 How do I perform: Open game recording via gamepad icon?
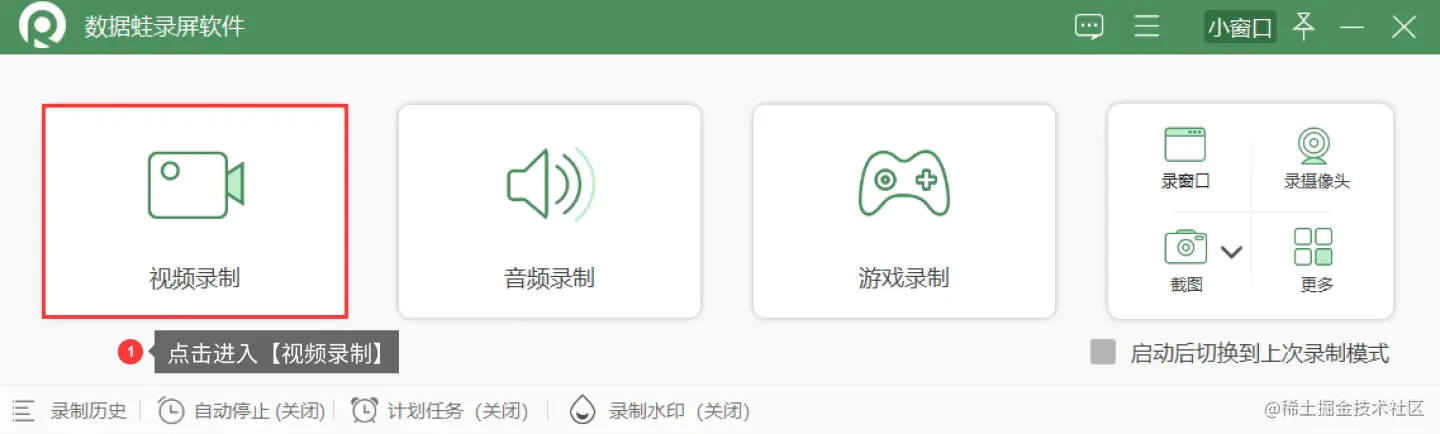point(904,183)
